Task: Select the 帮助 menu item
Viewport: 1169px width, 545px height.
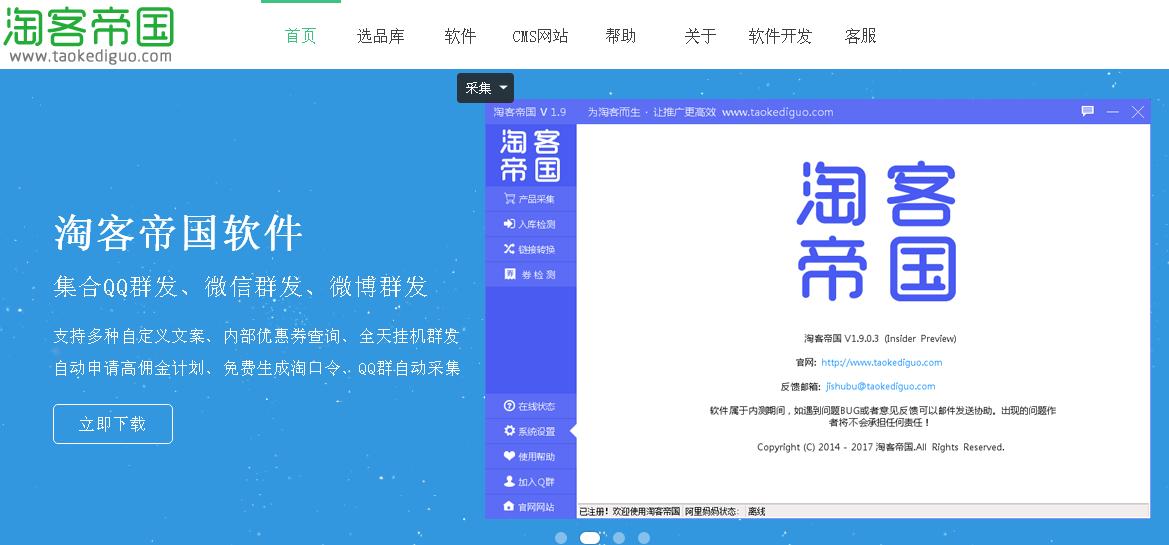Action: pyautogui.click(x=621, y=36)
